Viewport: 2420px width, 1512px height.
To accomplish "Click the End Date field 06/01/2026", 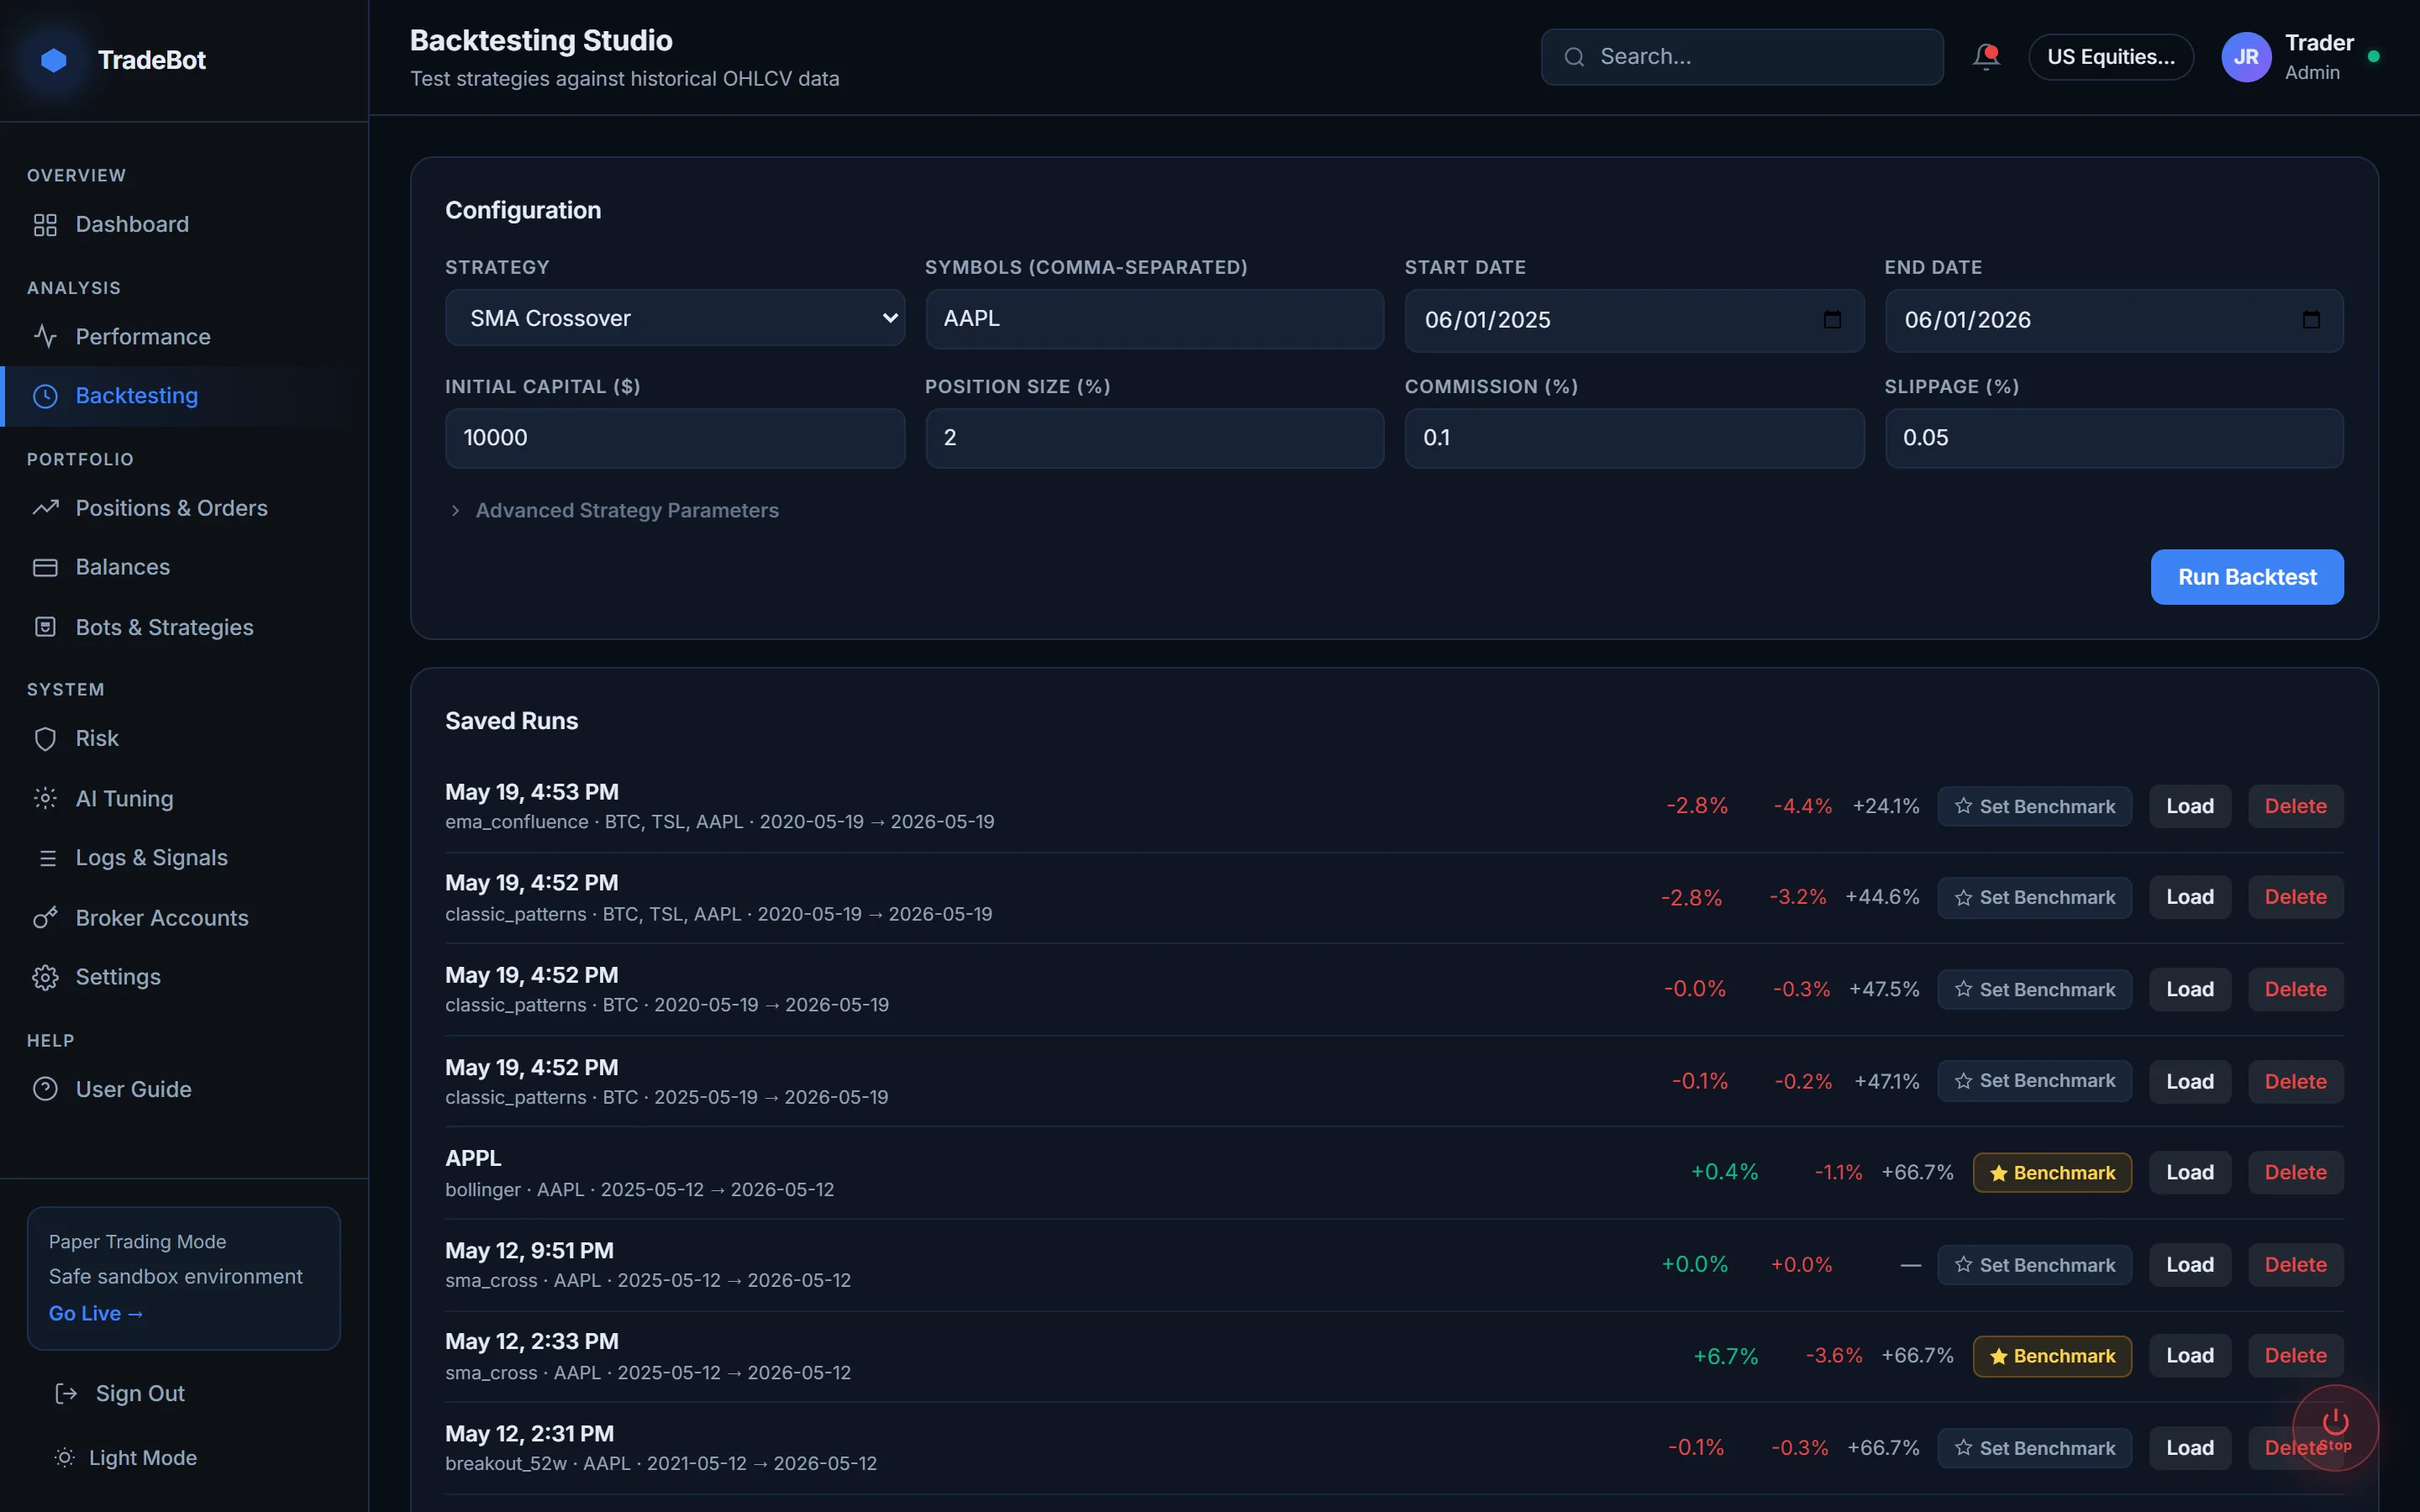I will pyautogui.click(x=2114, y=320).
